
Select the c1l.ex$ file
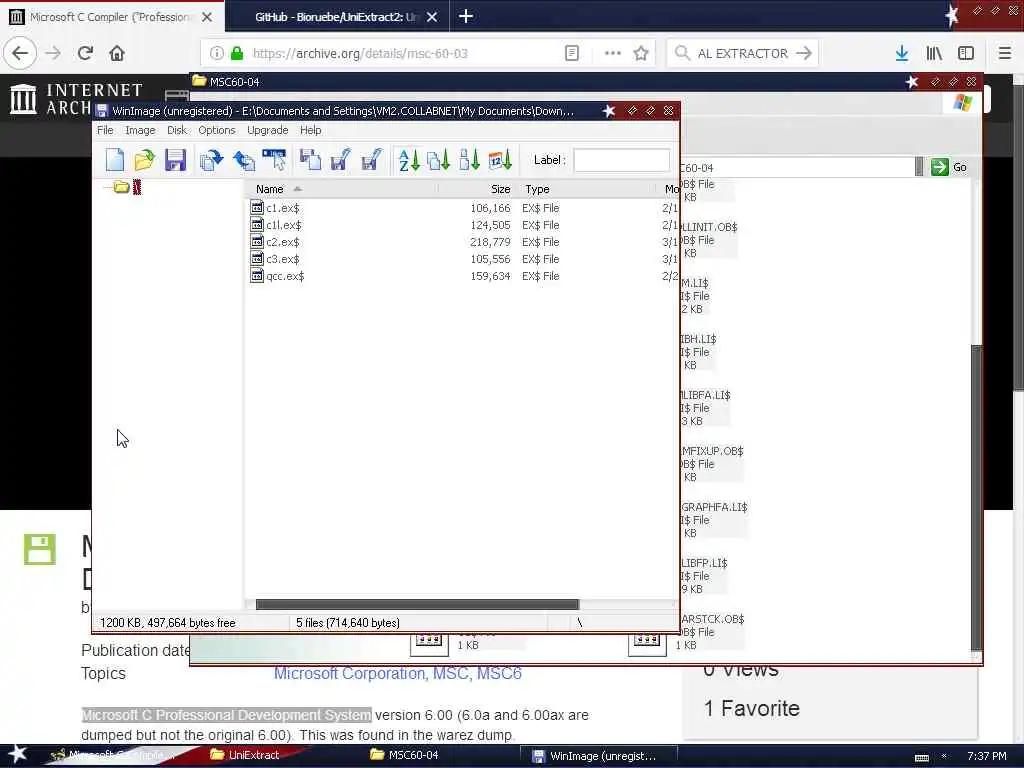[276, 225]
